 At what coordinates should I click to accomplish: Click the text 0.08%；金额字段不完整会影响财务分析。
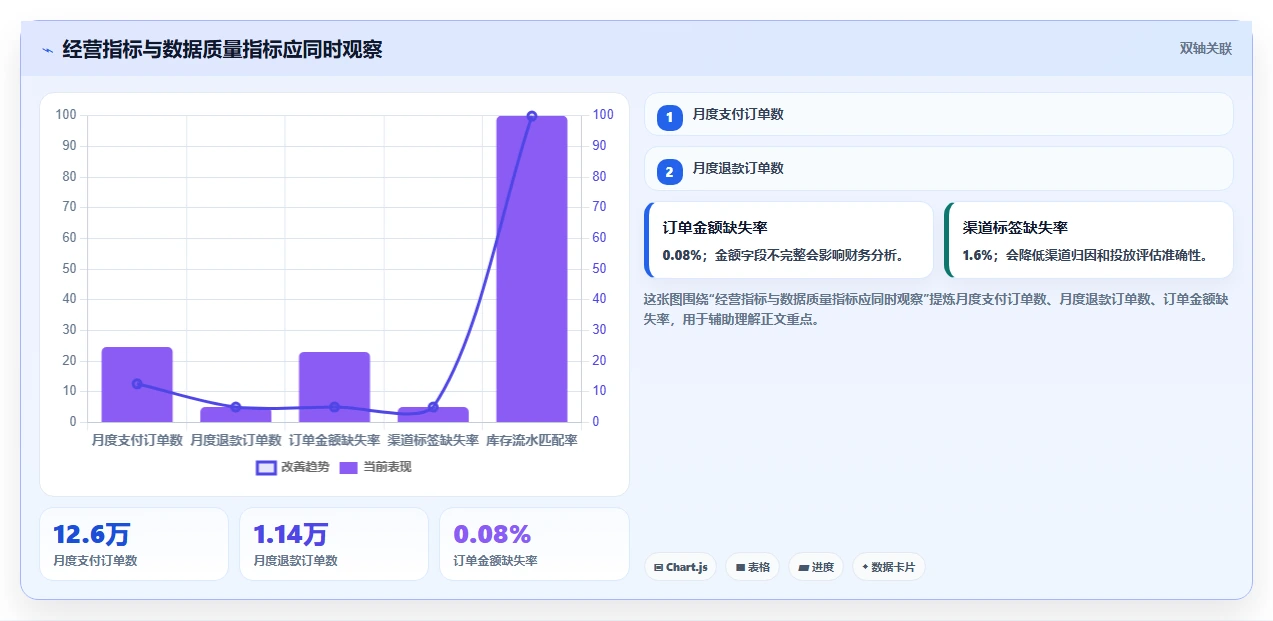tap(786, 255)
